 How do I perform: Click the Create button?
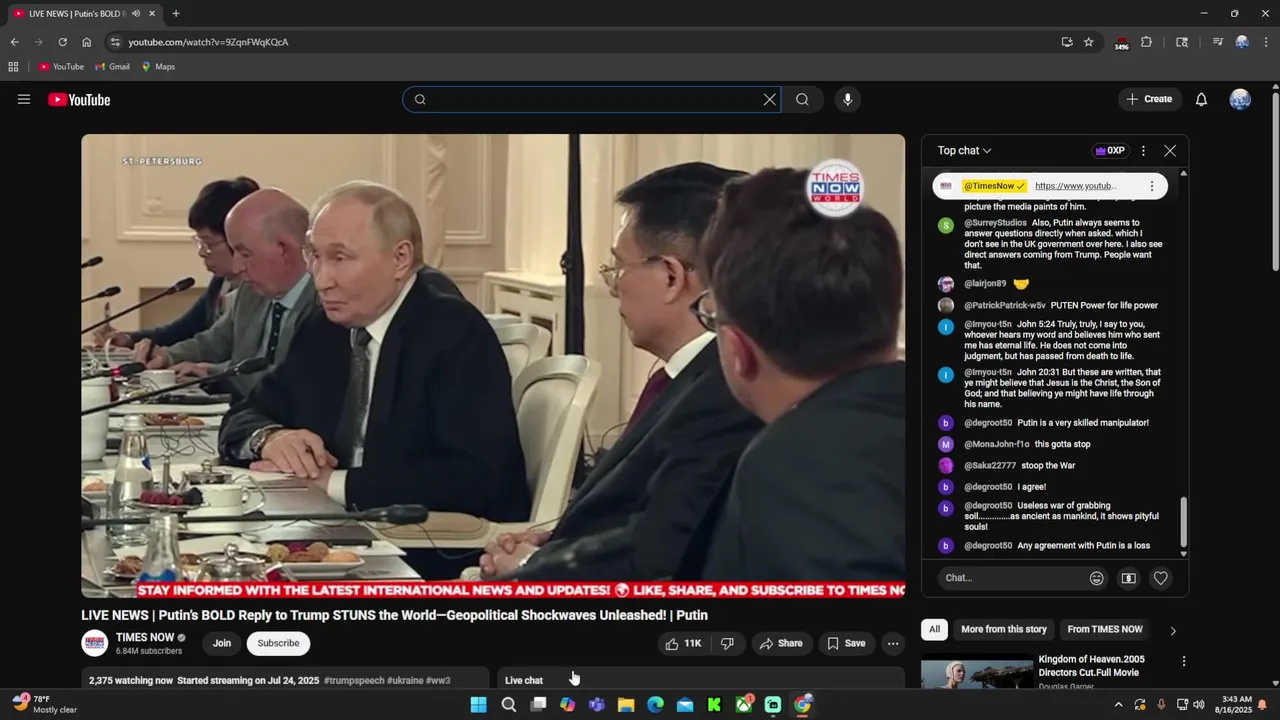click(x=1149, y=99)
